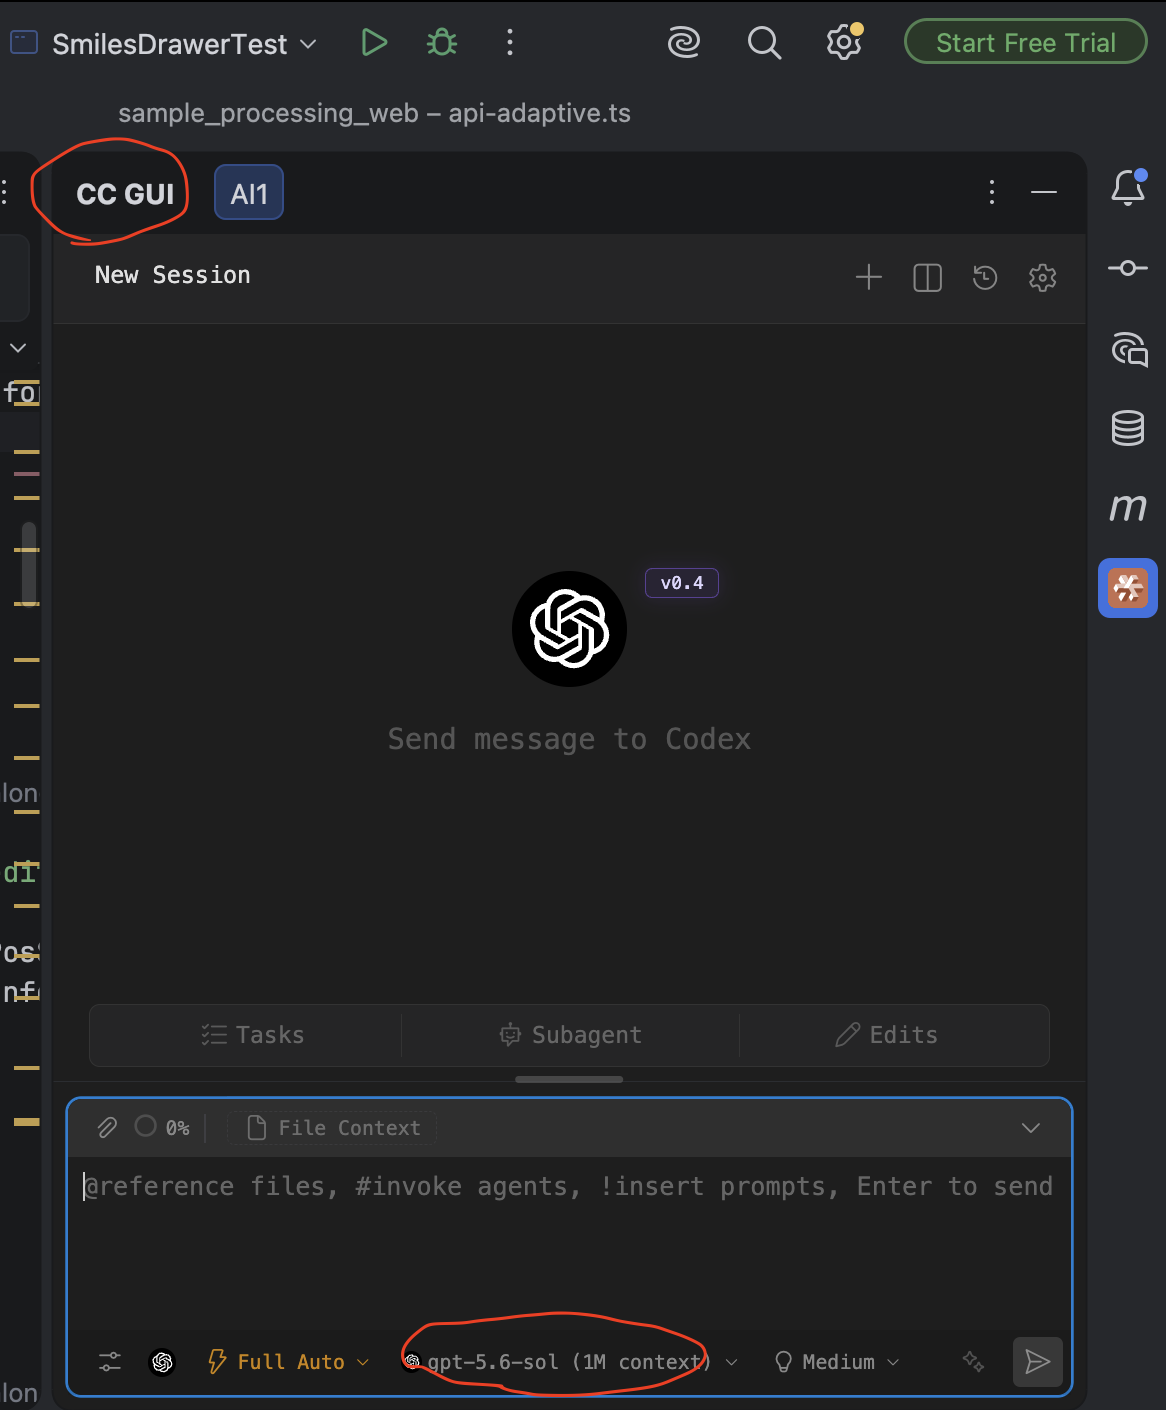Screen dimensions: 1166x1410
Task: Hide the CC GUI tool window
Action: (x=1044, y=192)
